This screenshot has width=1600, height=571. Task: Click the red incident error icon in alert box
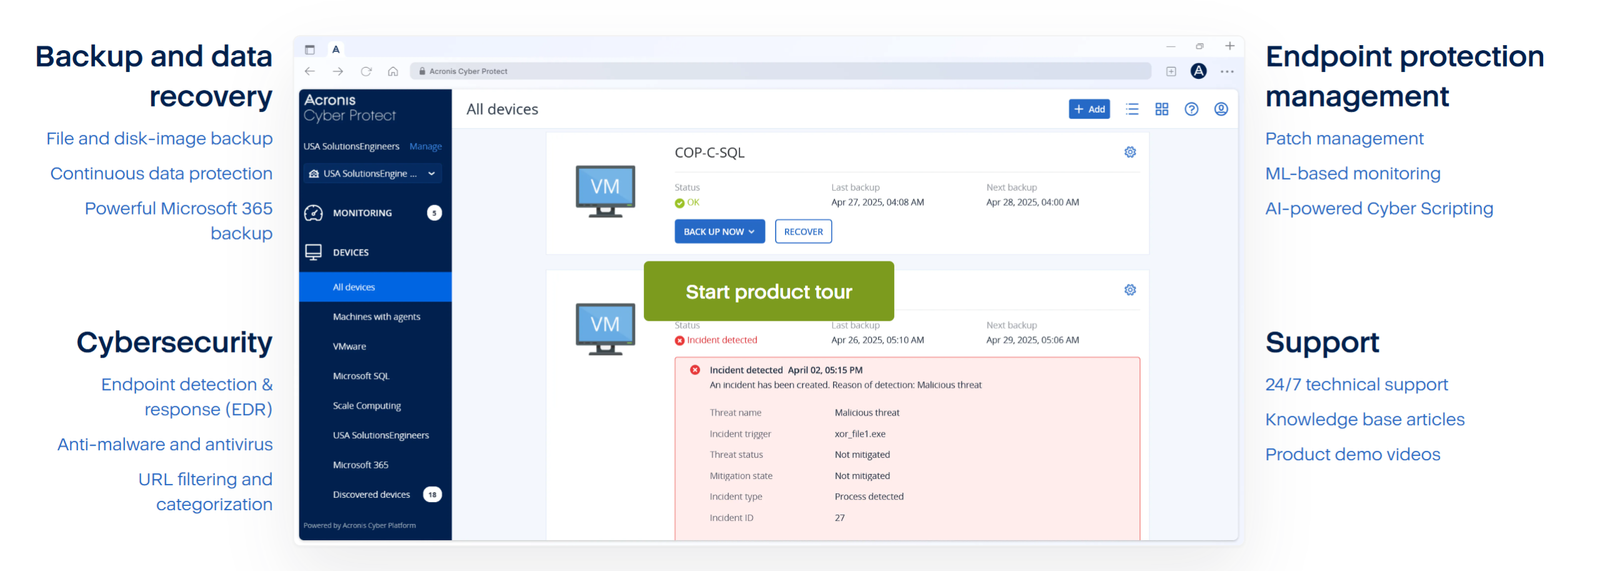click(x=695, y=370)
